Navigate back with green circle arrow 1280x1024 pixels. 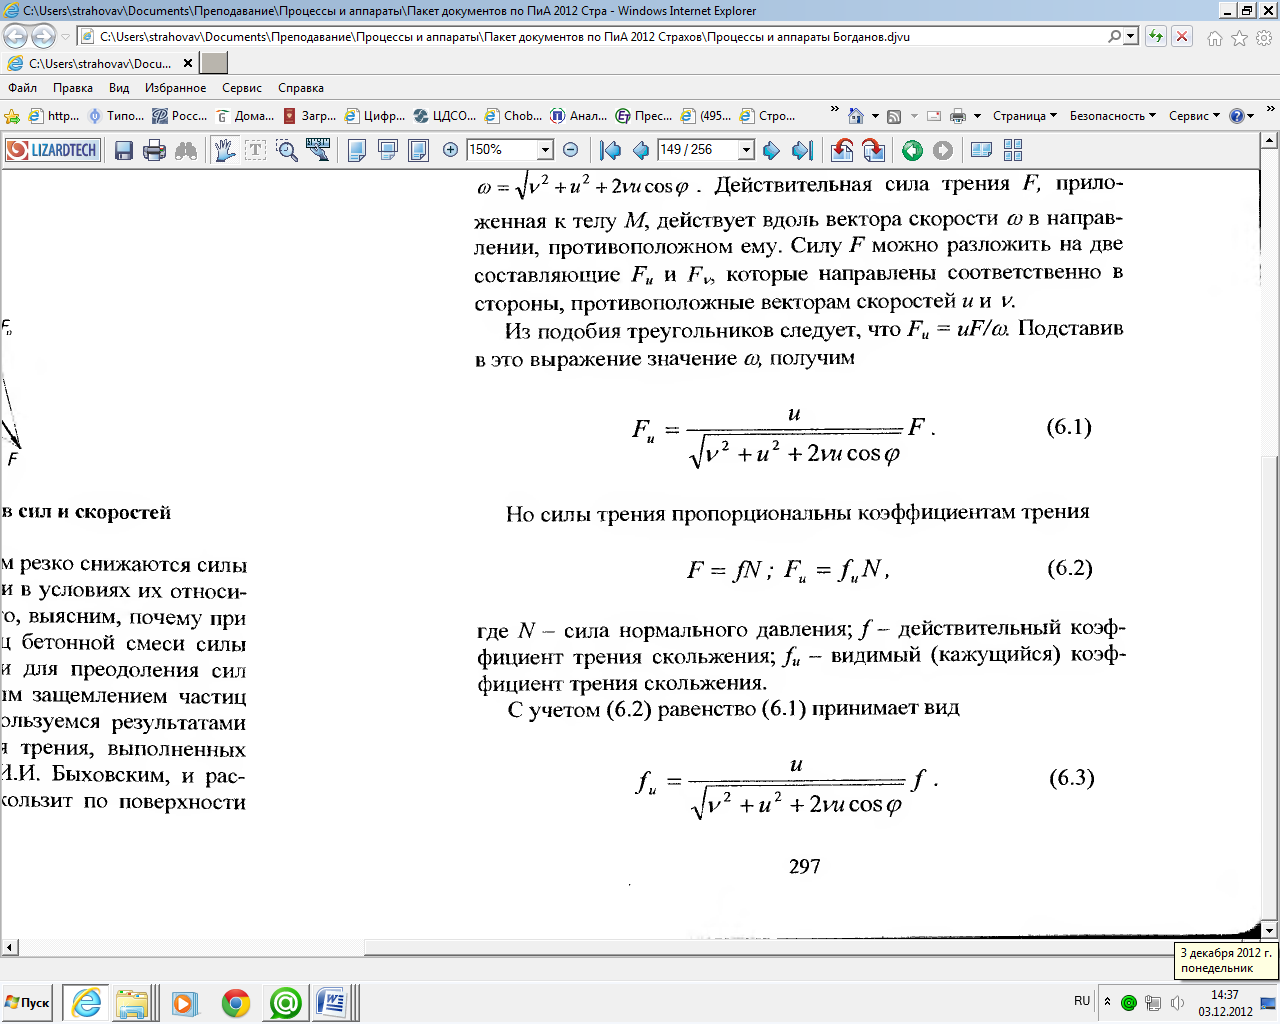tap(912, 150)
